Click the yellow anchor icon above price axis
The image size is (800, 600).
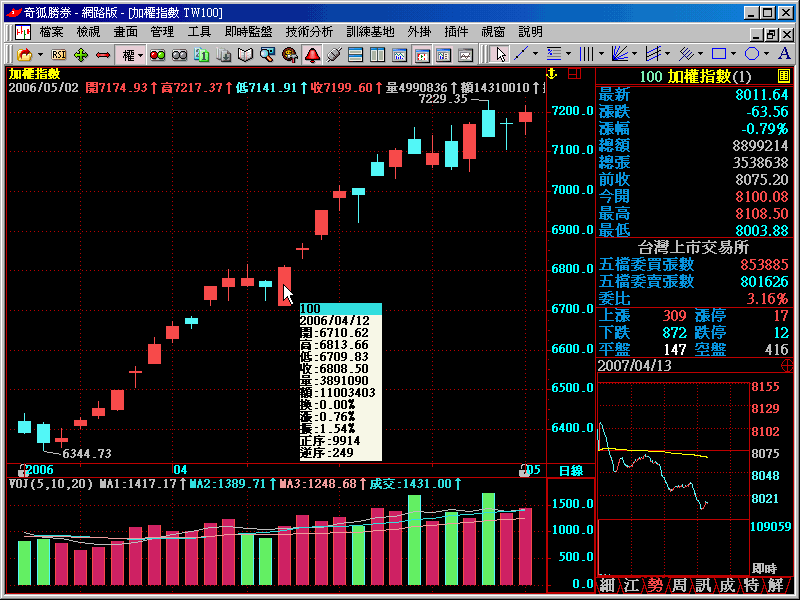pyautogui.click(x=552, y=74)
